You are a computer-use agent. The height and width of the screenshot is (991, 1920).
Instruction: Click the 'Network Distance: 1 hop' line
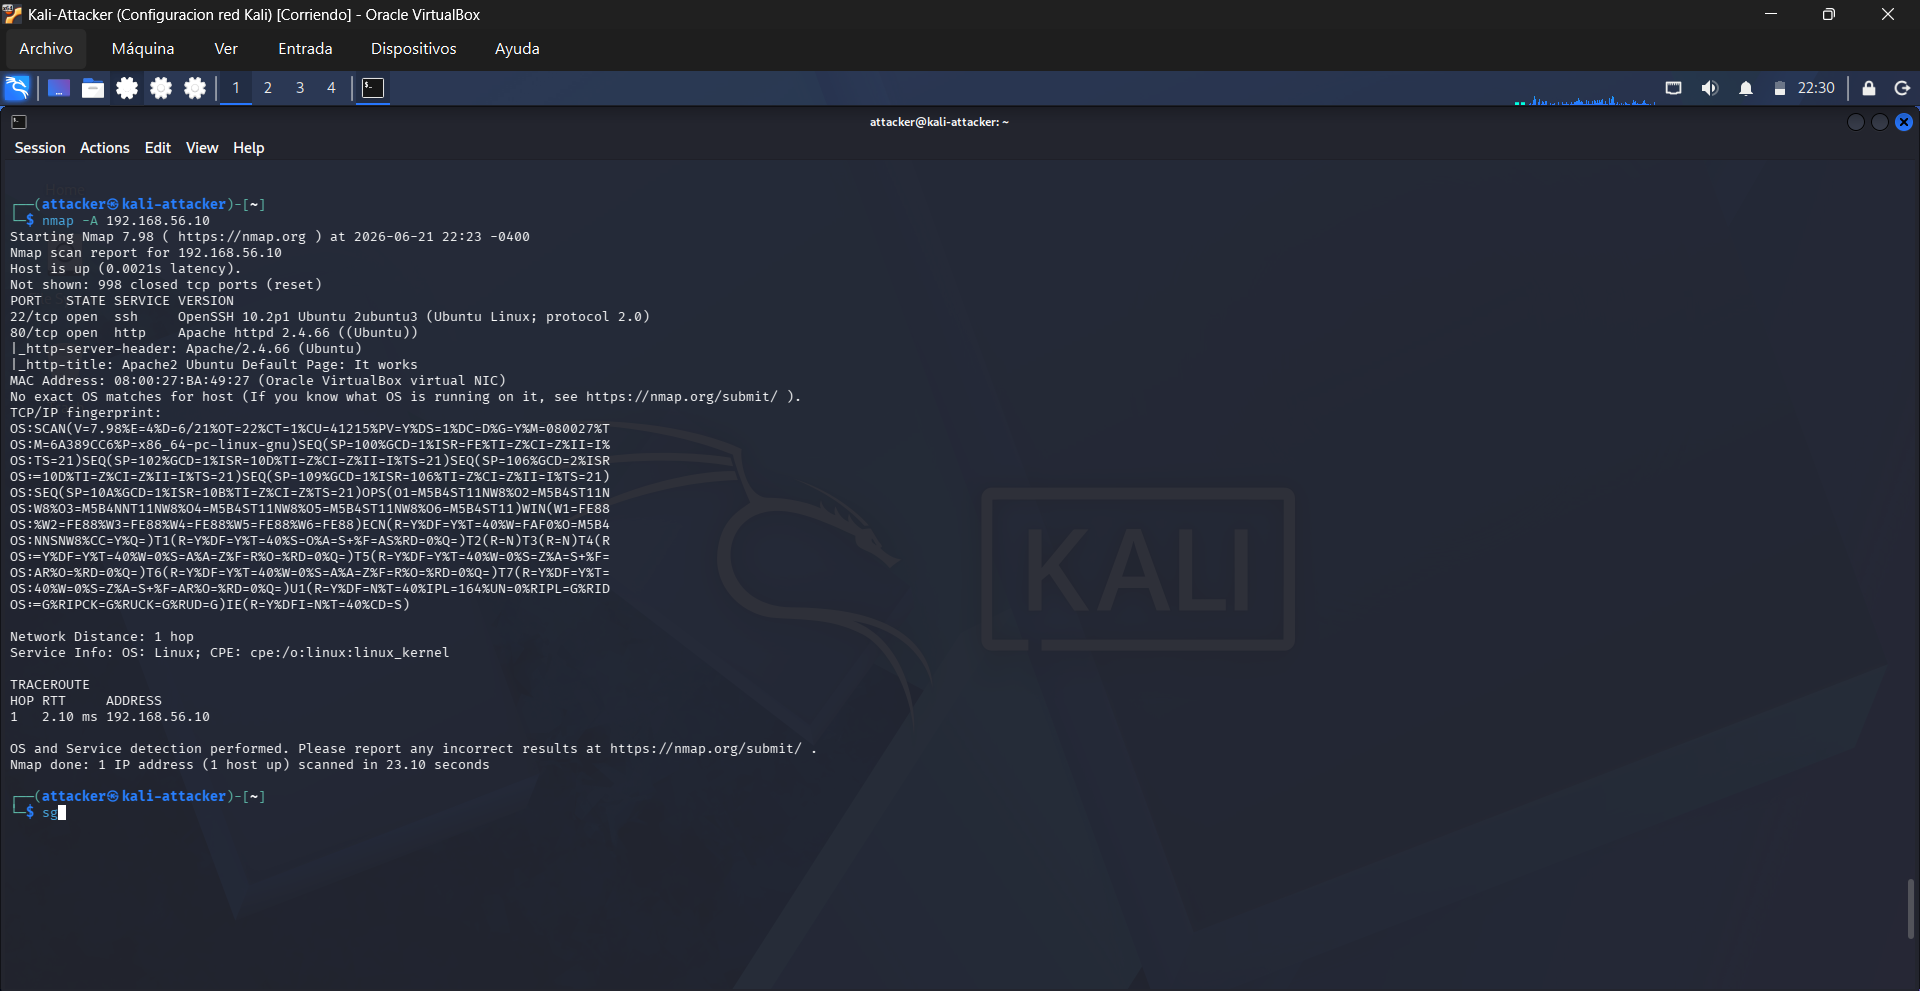click(x=102, y=637)
